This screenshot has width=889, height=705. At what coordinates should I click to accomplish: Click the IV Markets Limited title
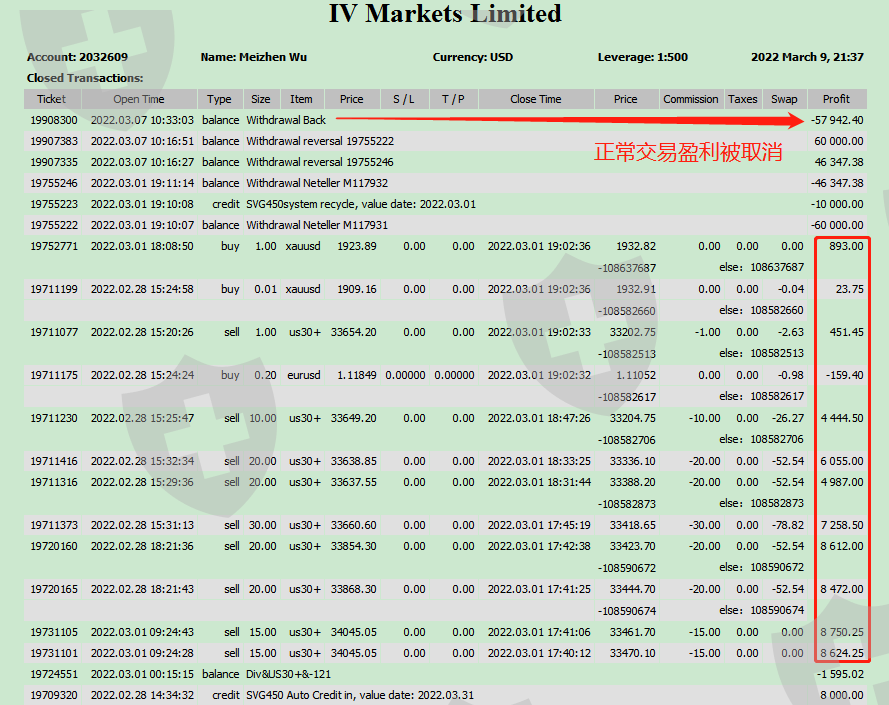pyautogui.click(x=445, y=14)
